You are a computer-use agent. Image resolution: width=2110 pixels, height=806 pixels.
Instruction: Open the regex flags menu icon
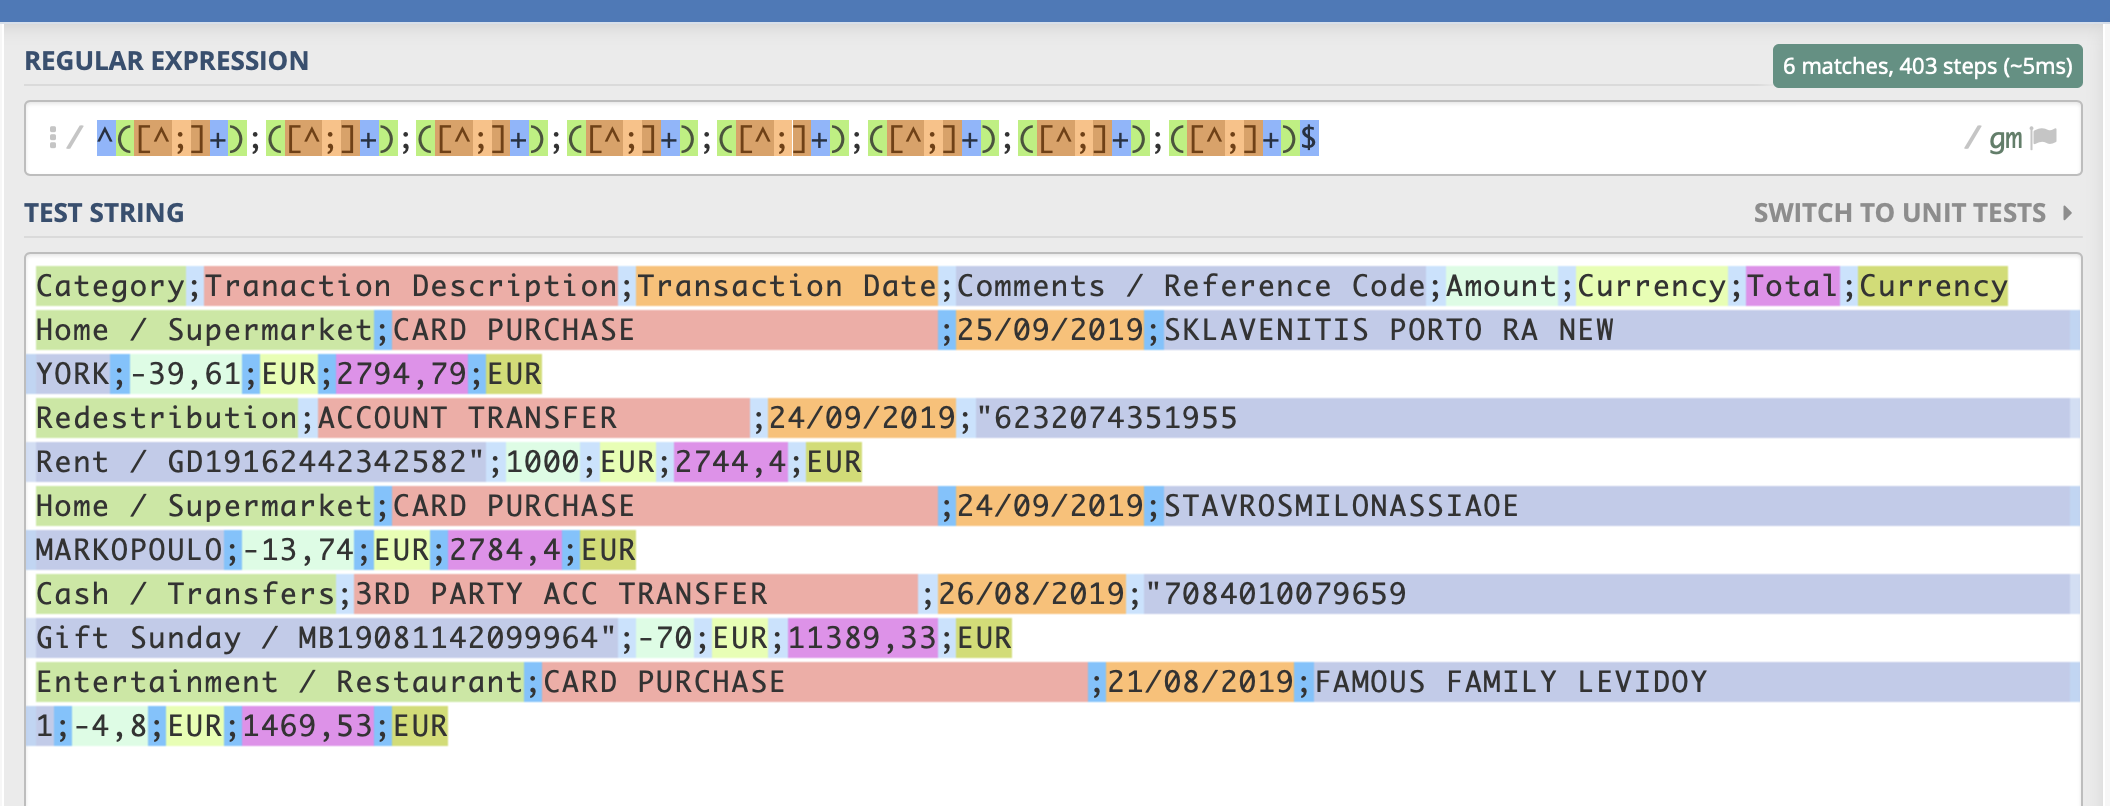pyautogui.click(x=2045, y=137)
